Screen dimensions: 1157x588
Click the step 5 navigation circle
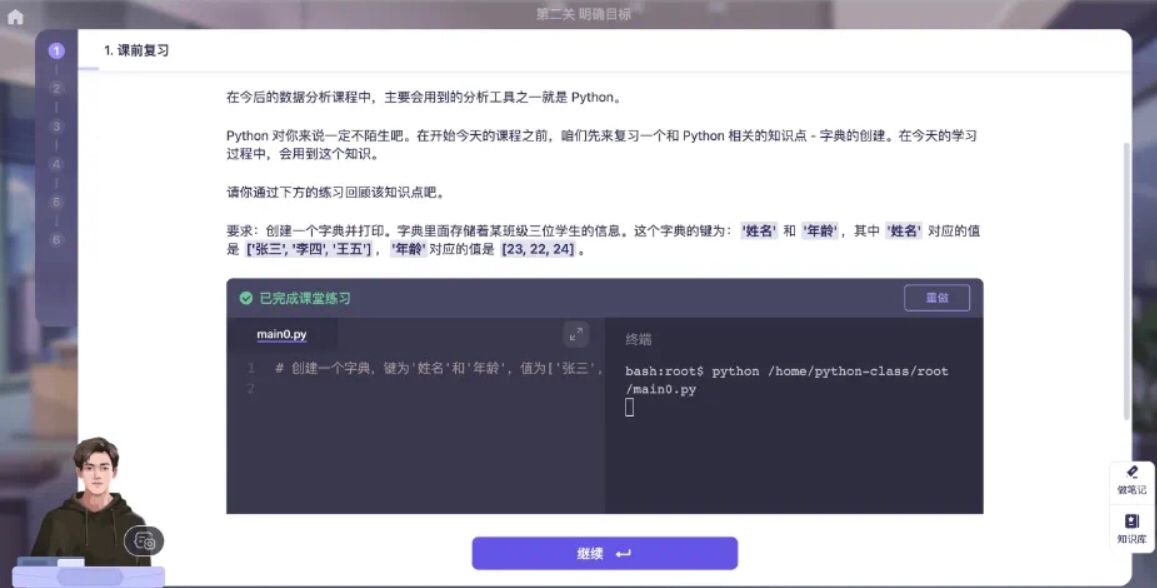pyautogui.click(x=56, y=202)
